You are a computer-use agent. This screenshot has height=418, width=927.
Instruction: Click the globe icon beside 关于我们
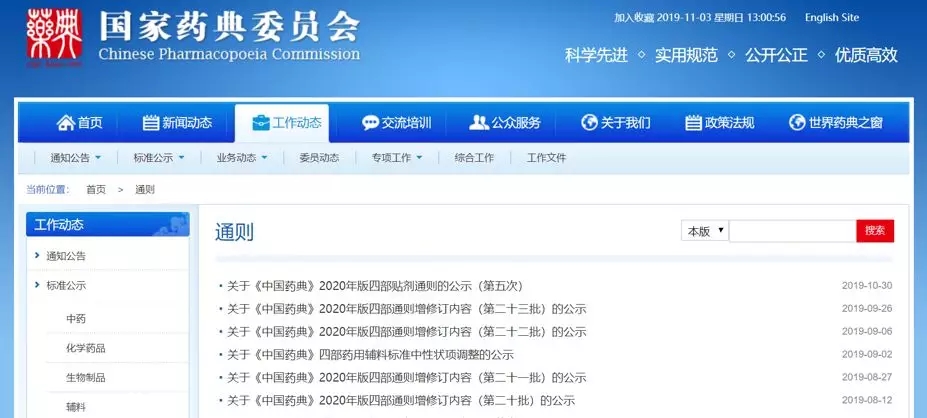[589, 123]
